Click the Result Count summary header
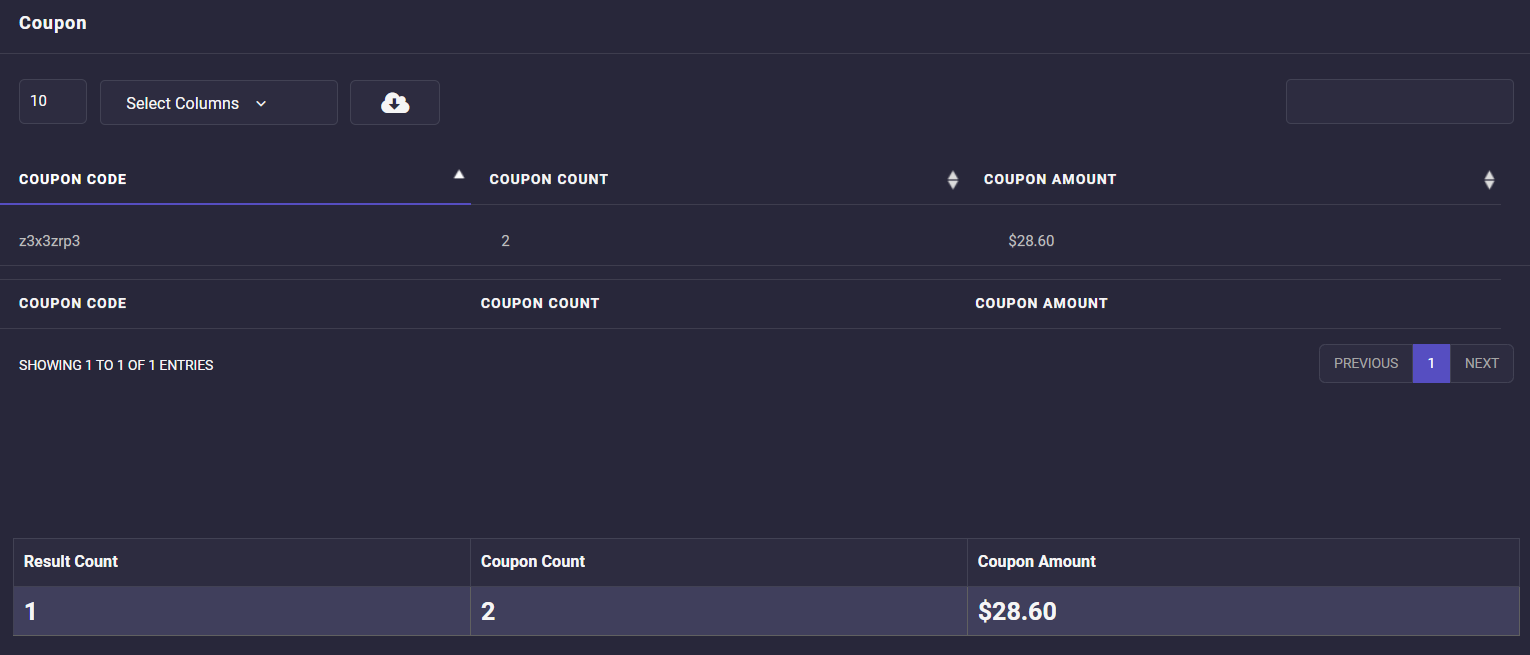 tap(71, 562)
